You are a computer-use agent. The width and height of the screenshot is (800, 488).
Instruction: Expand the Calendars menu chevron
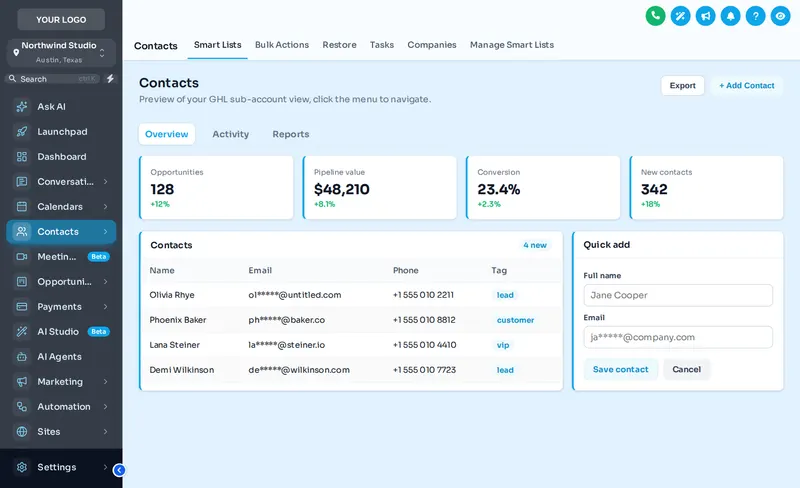point(106,207)
